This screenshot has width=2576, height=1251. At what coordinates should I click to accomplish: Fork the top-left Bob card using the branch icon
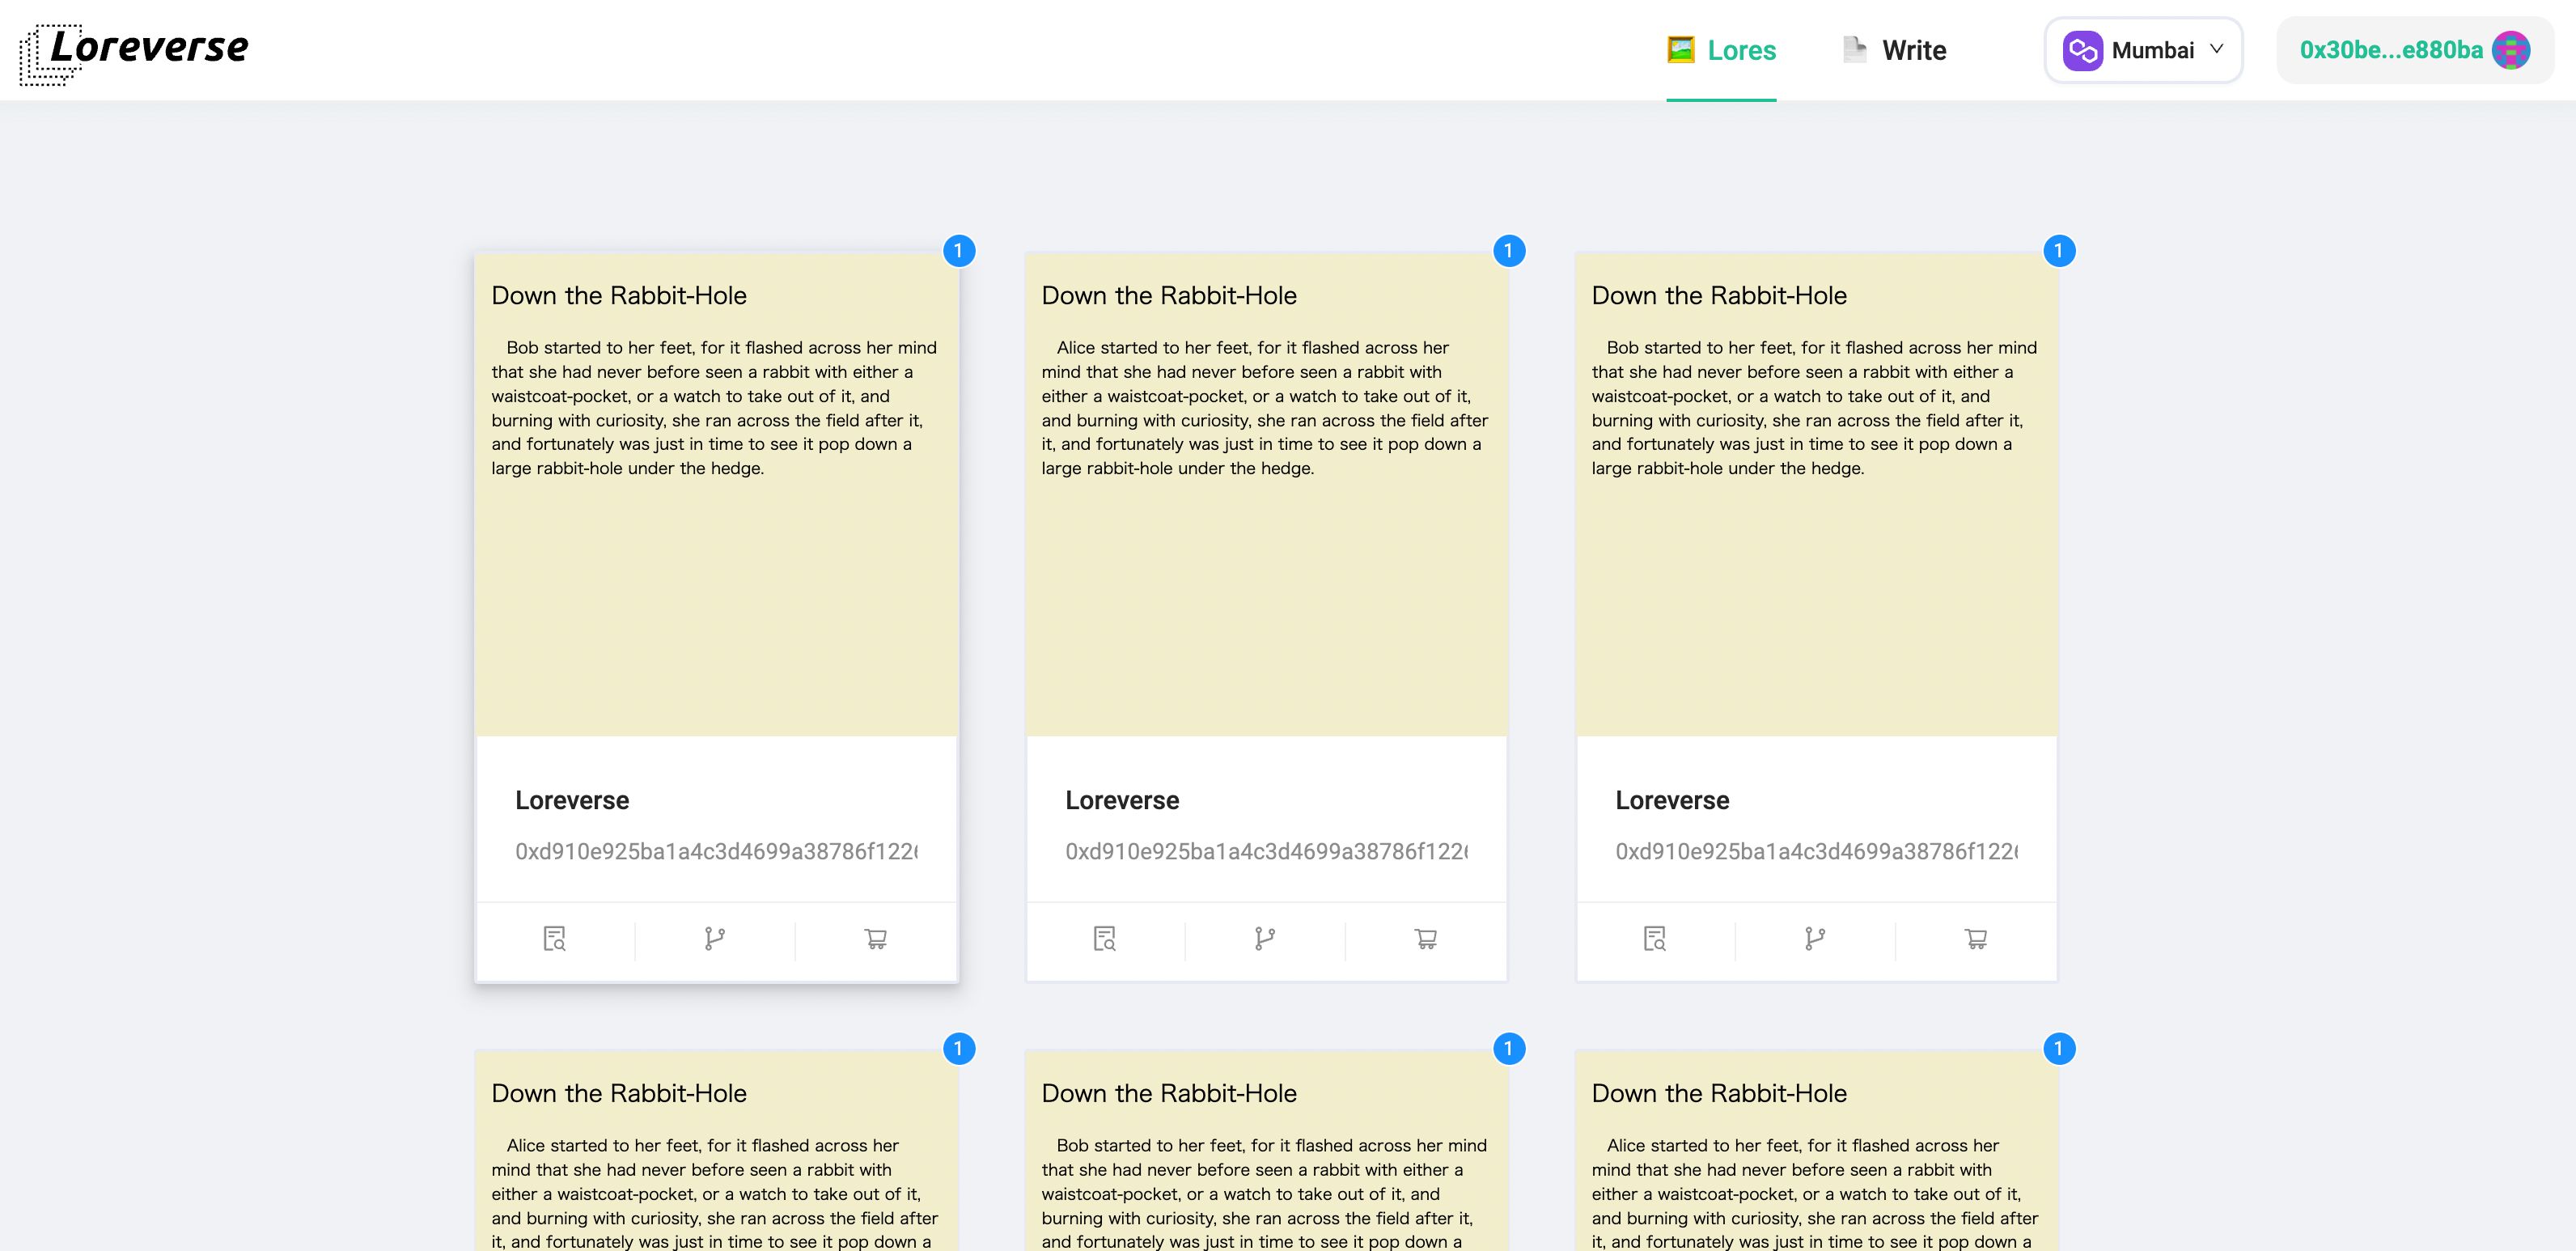pos(714,939)
